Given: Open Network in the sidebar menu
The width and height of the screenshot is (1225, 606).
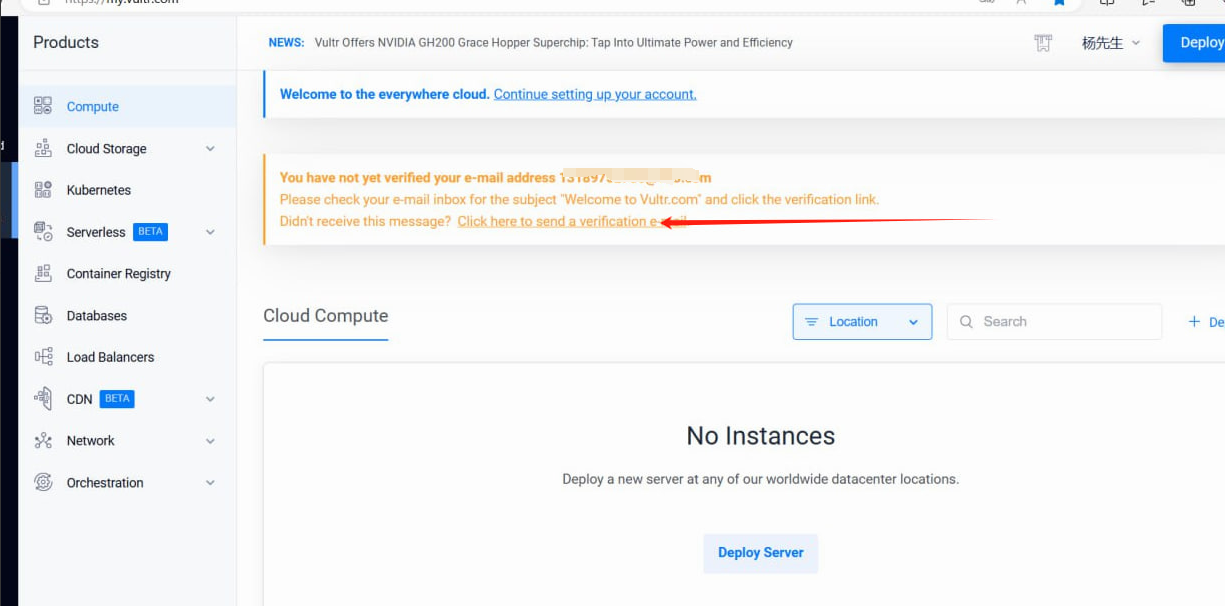Looking at the screenshot, I should 91,441.
